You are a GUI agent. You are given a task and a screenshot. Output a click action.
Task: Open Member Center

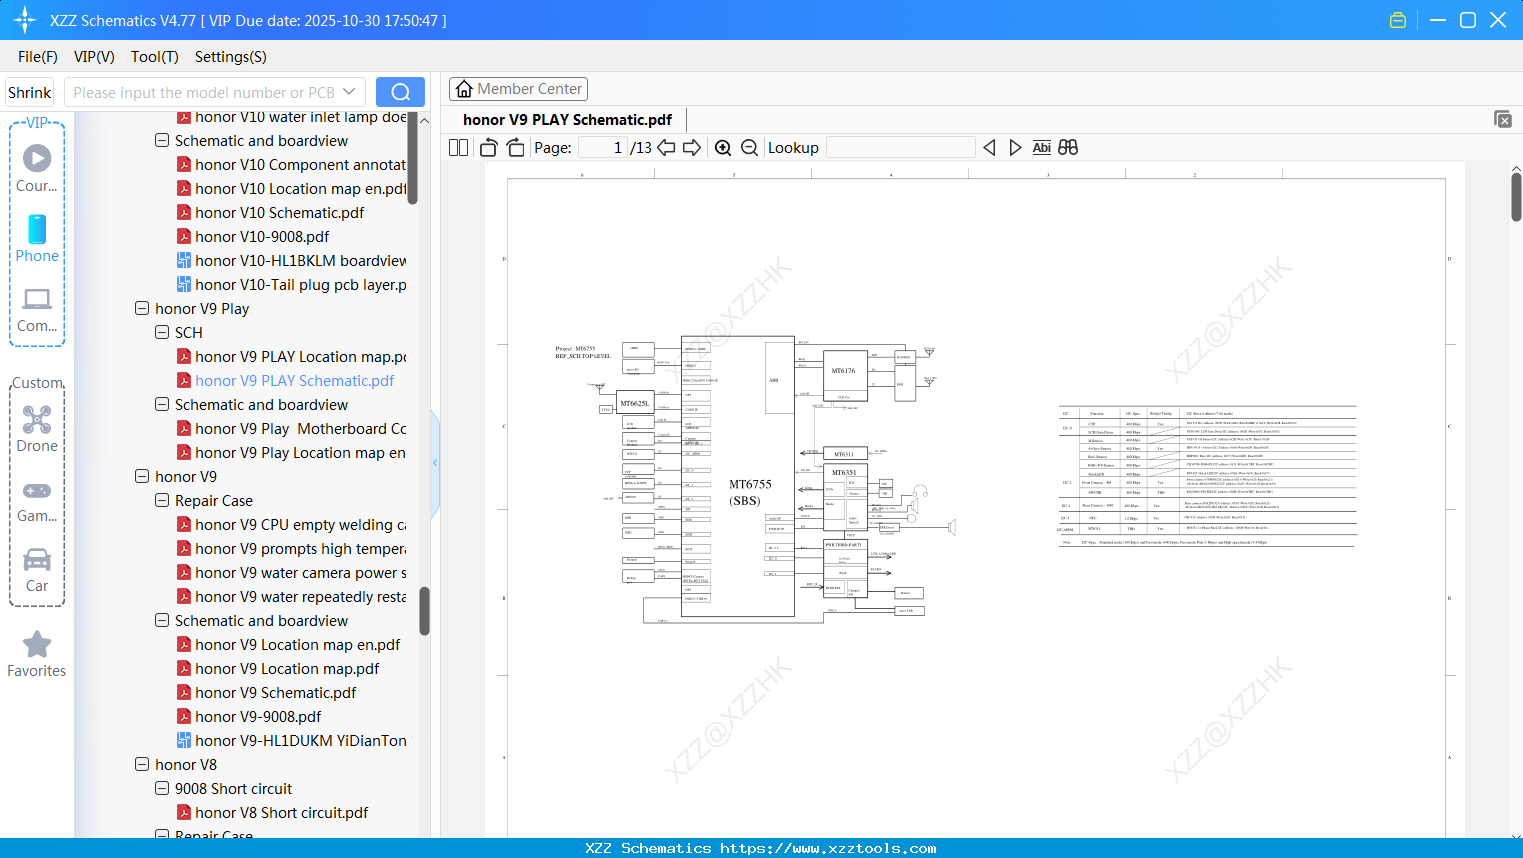point(518,89)
